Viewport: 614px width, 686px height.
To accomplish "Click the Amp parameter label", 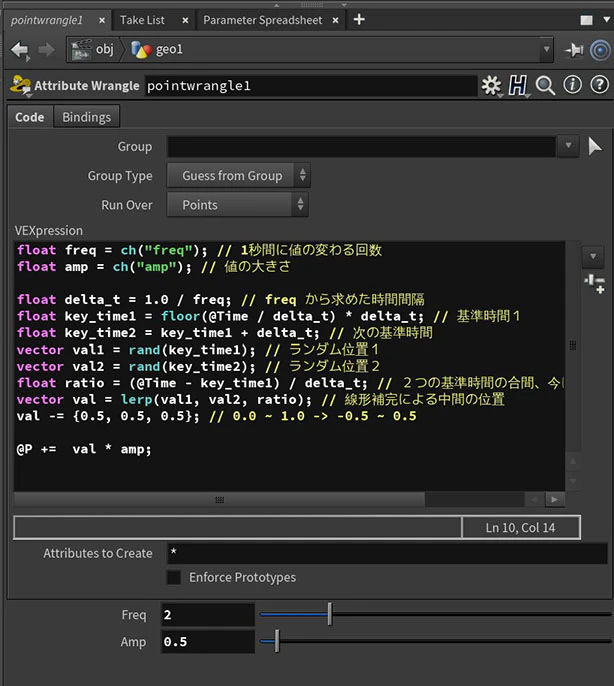I will click(x=133, y=642).
